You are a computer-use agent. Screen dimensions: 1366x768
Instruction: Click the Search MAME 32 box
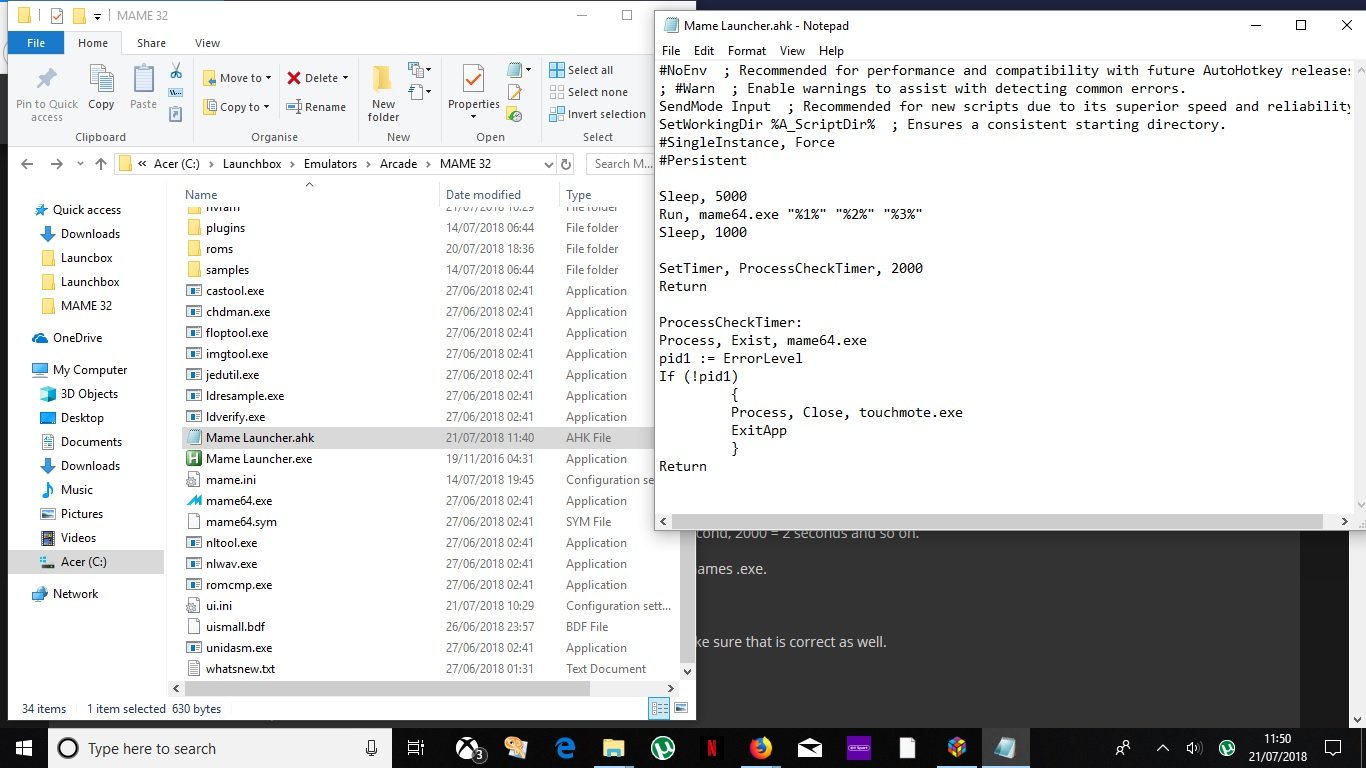point(621,164)
